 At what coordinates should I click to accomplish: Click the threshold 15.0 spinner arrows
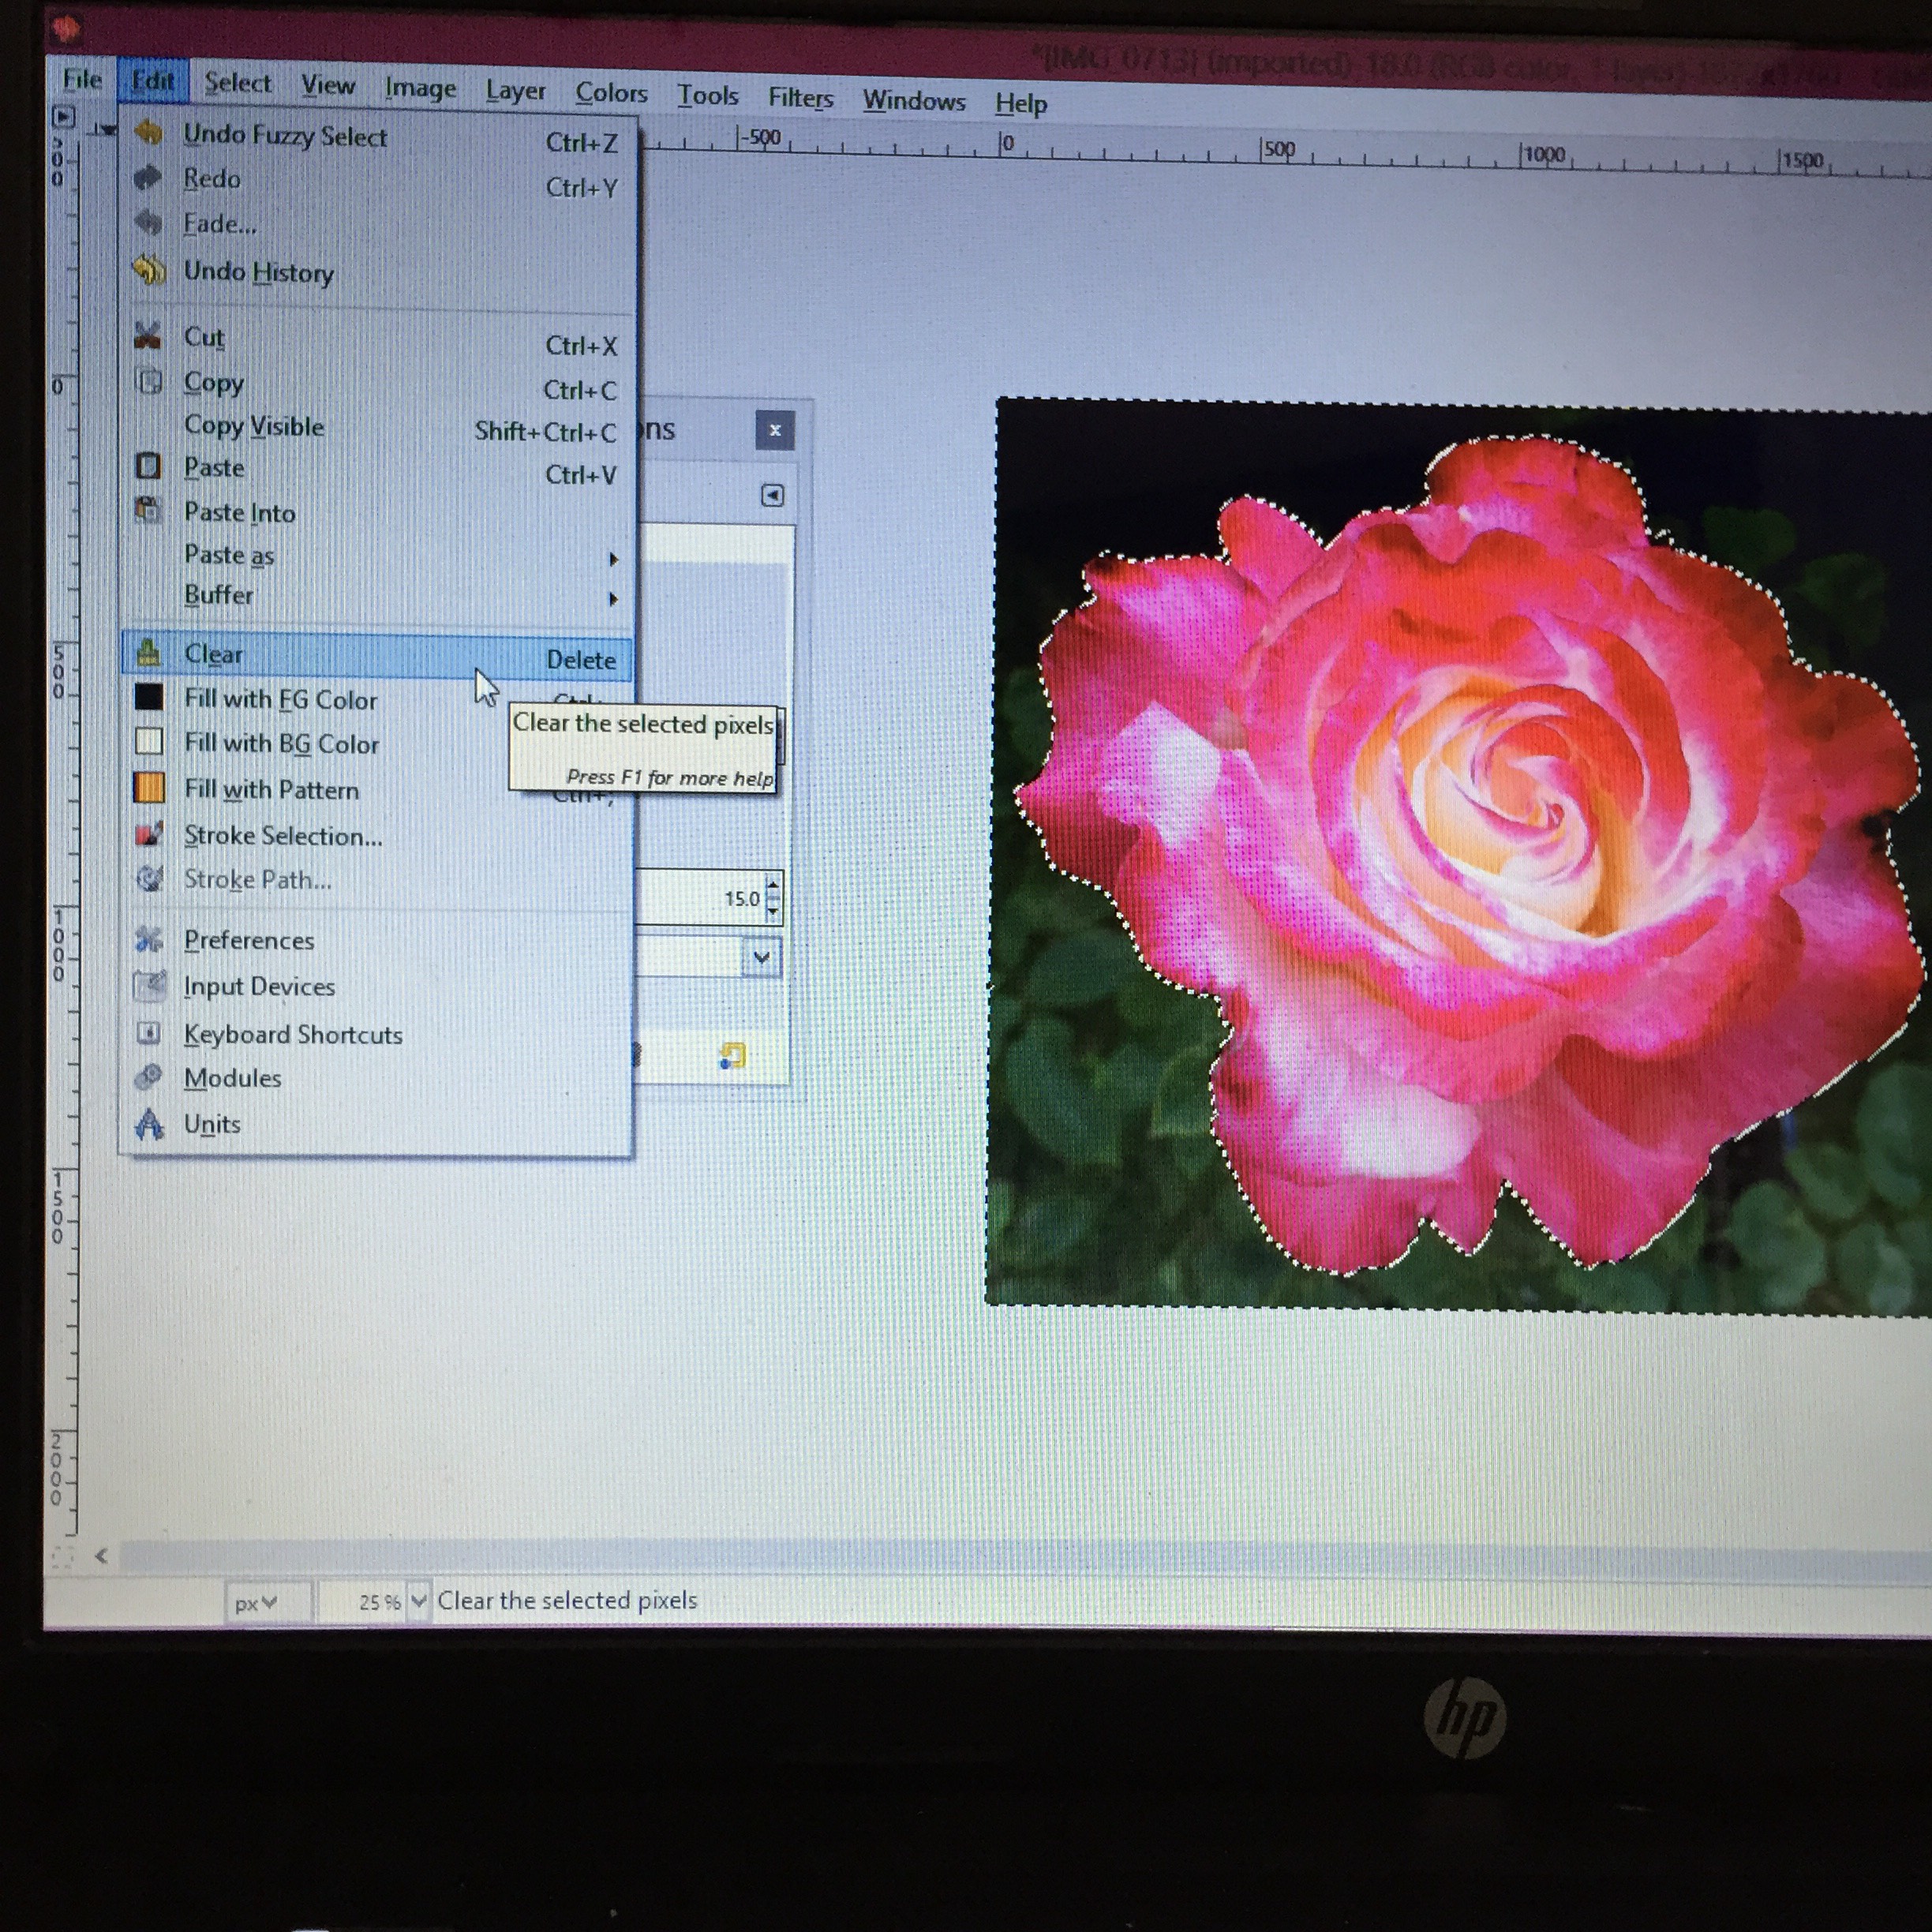[x=772, y=897]
